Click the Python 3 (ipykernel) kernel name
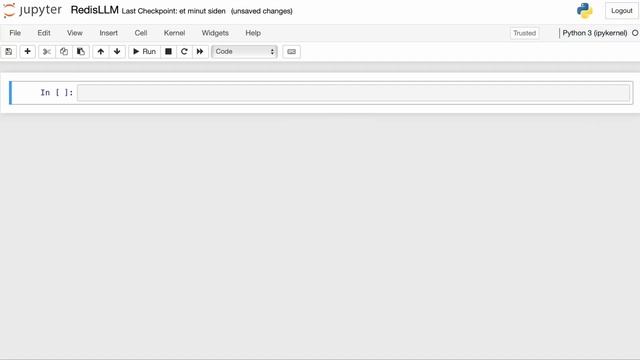Image resolution: width=640 pixels, height=360 pixels. click(595, 33)
